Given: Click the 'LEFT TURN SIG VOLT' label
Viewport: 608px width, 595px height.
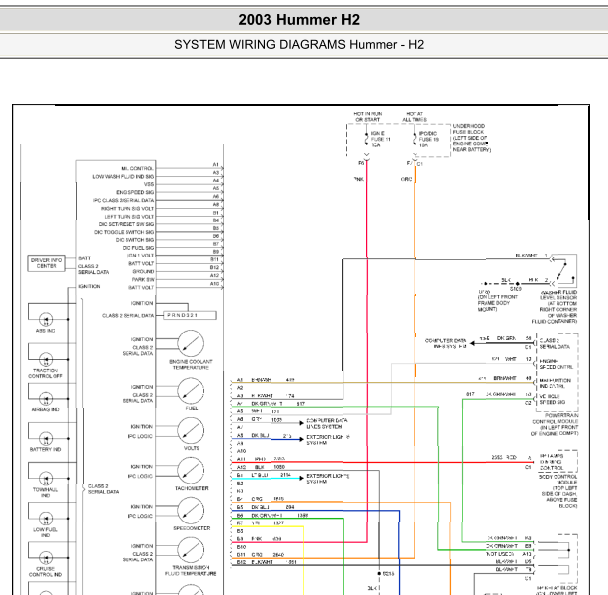Looking at the screenshot, I should [129, 217].
